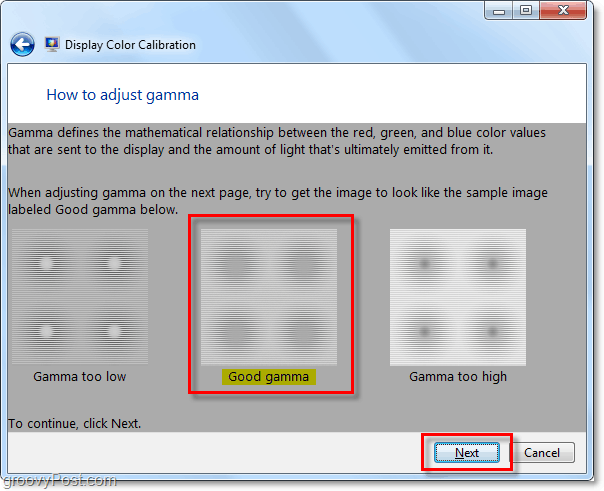Click the Next button
Image resolution: width=604 pixels, height=491 pixels.
tap(467, 452)
